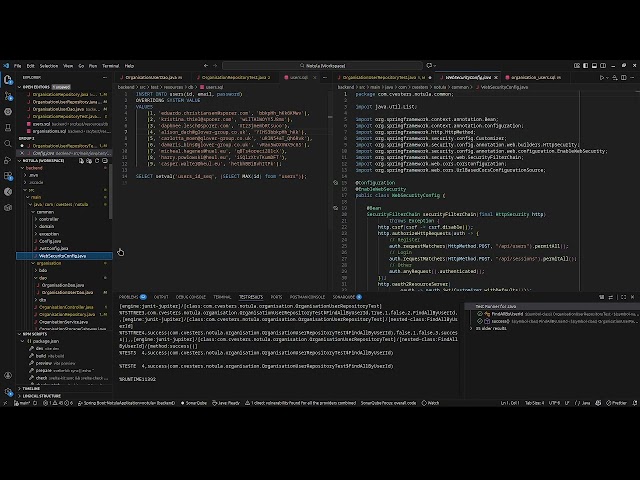640x480 pixels.
Task: Open the Testing beaker view
Action: click(x=8, y=128)
